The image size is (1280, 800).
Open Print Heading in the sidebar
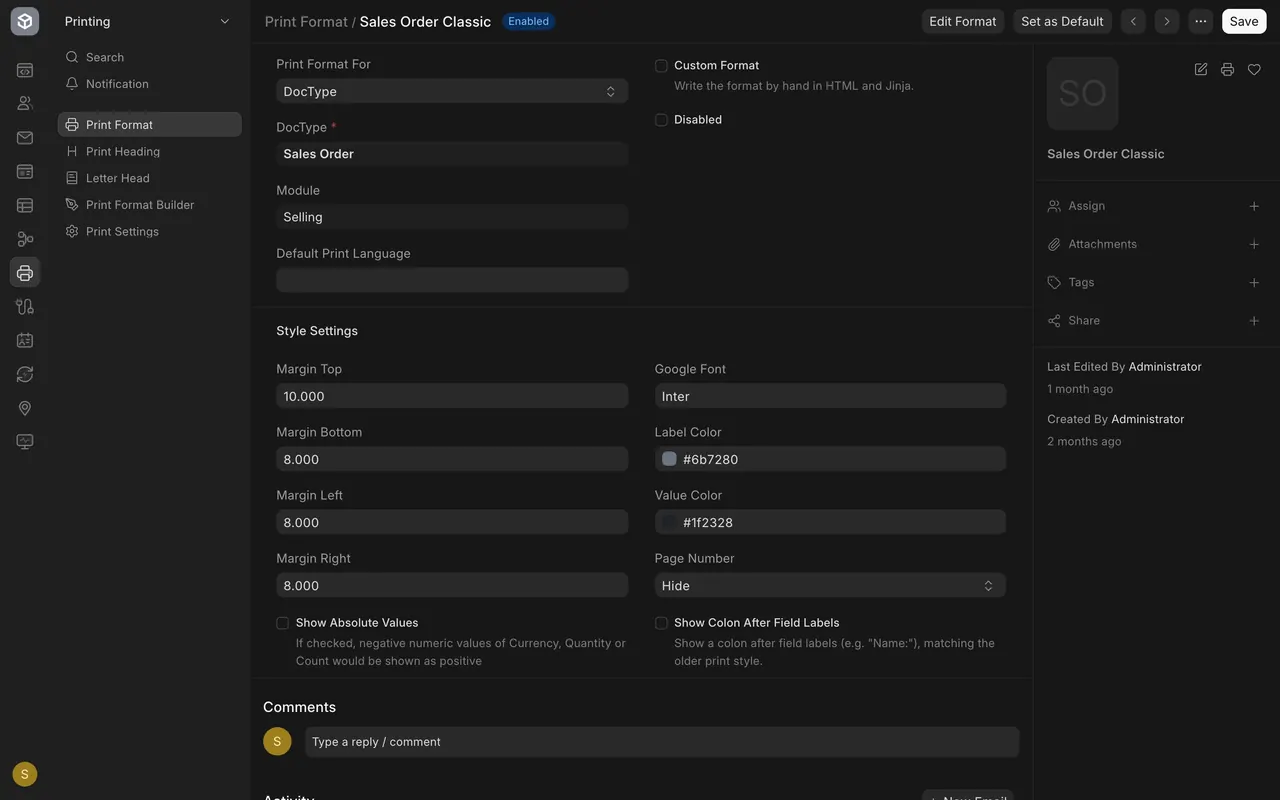point(150,151)
